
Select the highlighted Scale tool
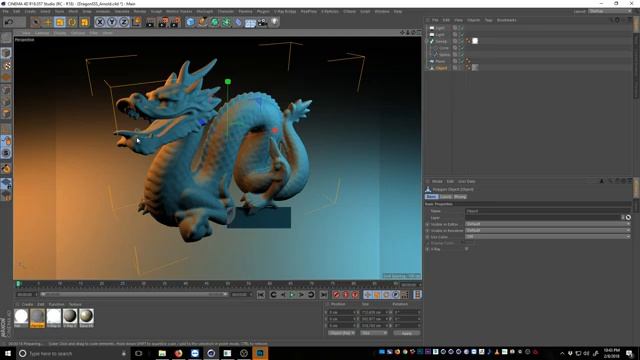pos(60,22)
